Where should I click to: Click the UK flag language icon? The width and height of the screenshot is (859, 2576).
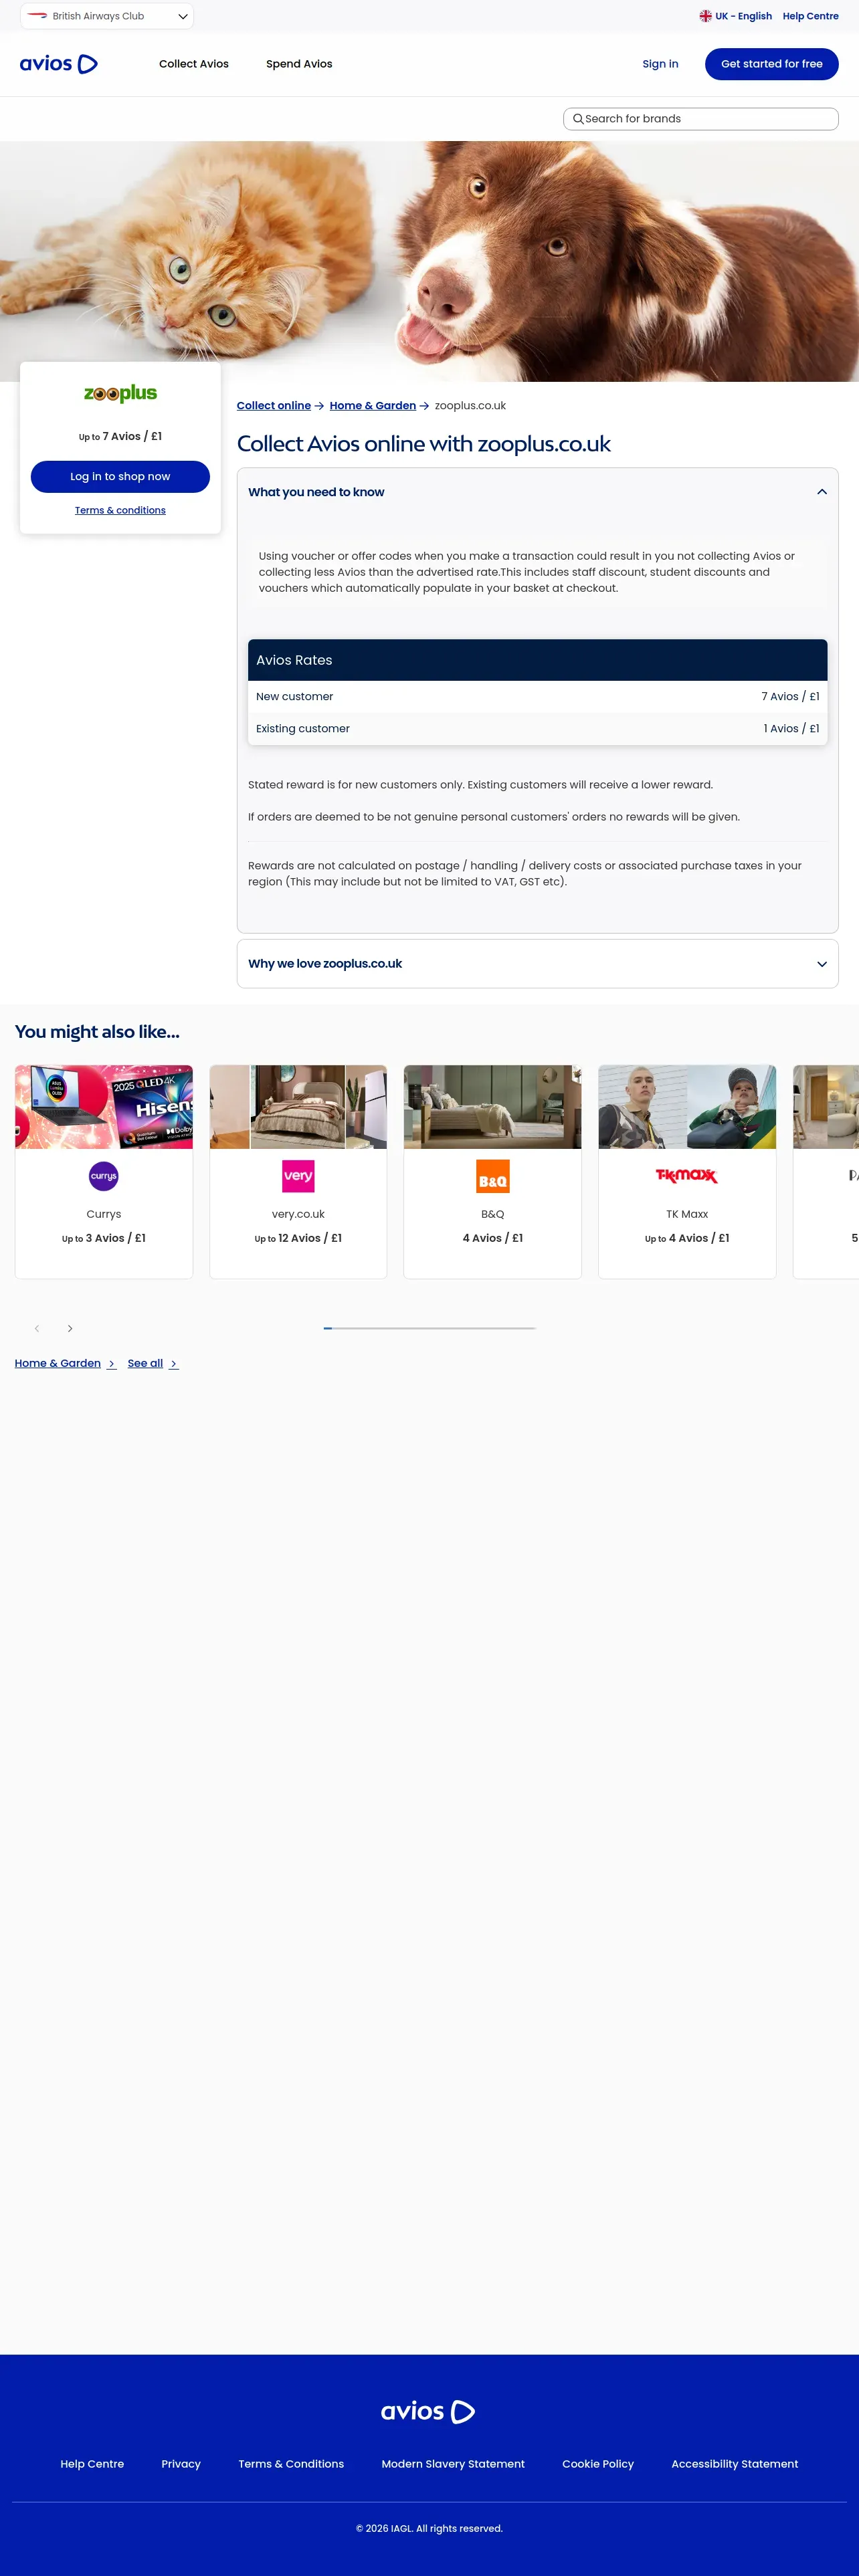705,16
